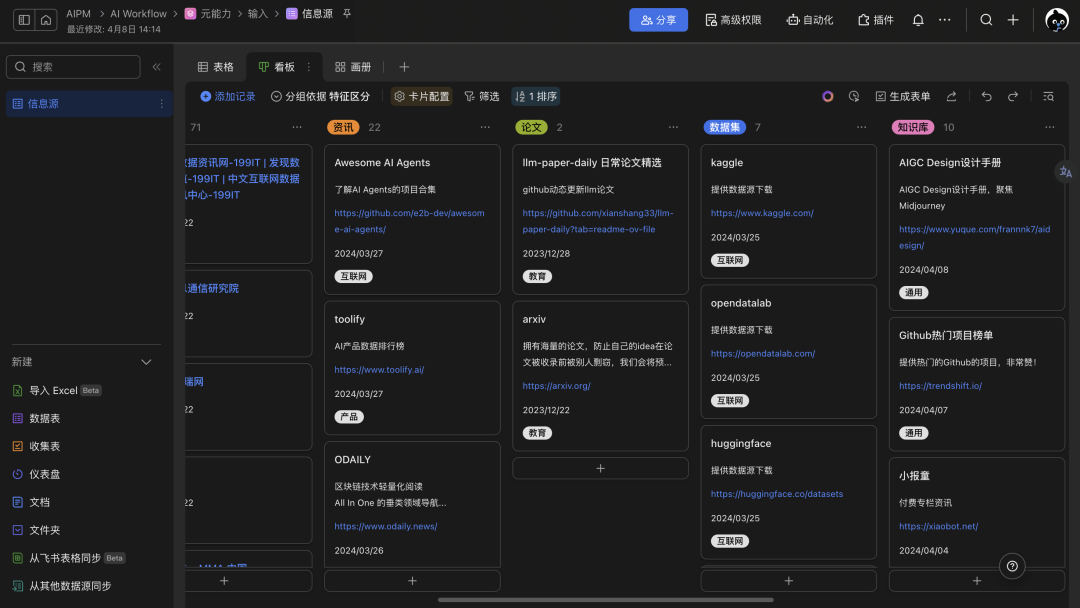Open the 插件 plugins menu
1080x608 pixels.
point(876,20)
